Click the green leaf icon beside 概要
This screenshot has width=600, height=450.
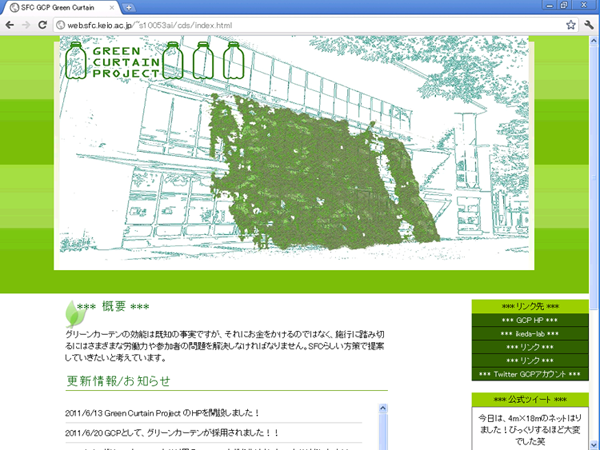point(74,314)
